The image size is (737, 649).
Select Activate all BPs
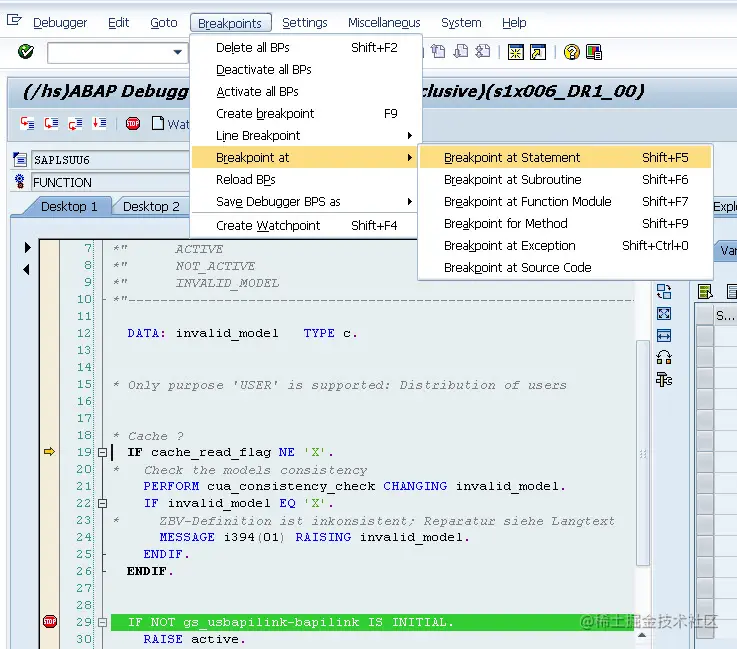[306, 92]
